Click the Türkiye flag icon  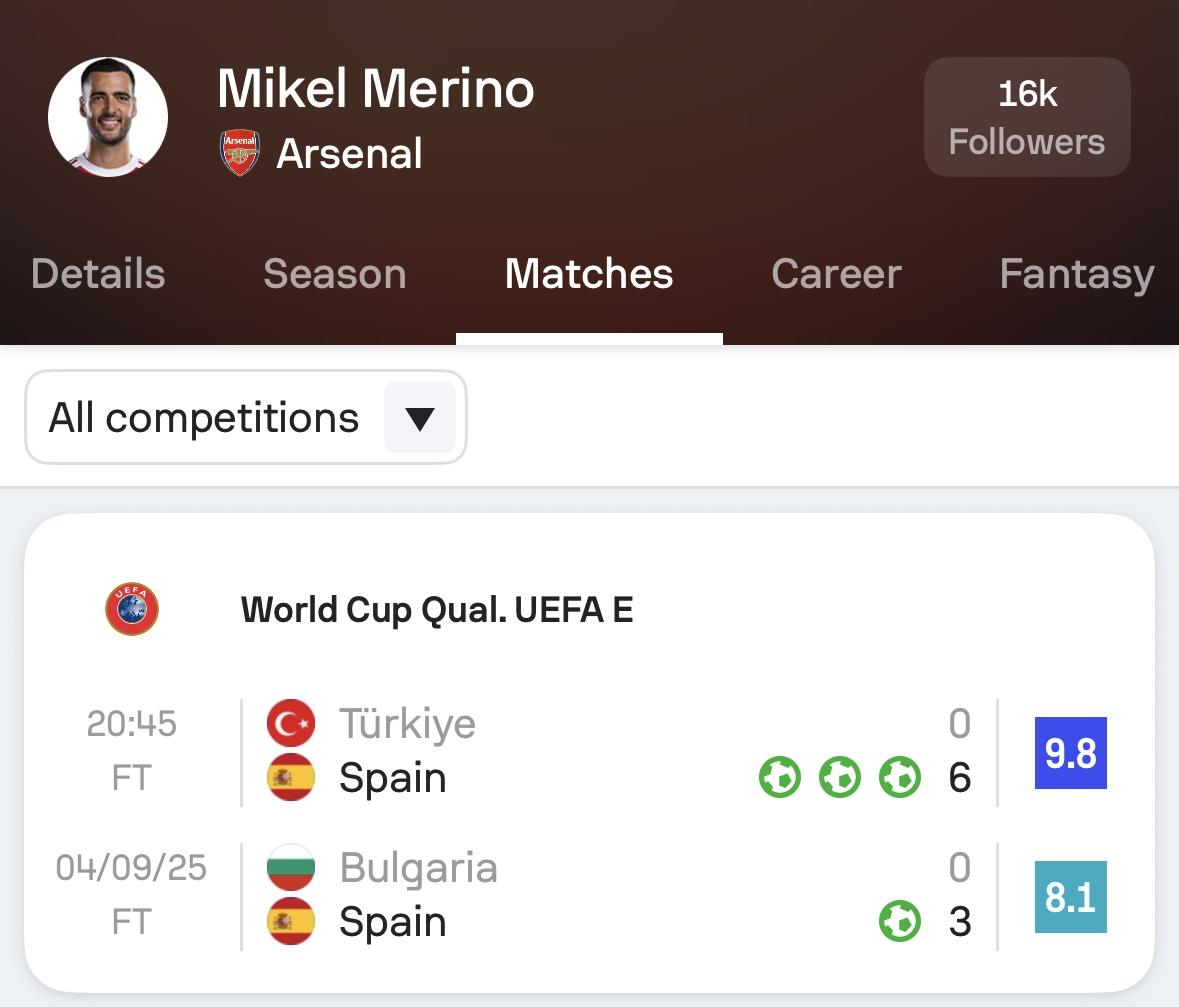coord(290,723)
